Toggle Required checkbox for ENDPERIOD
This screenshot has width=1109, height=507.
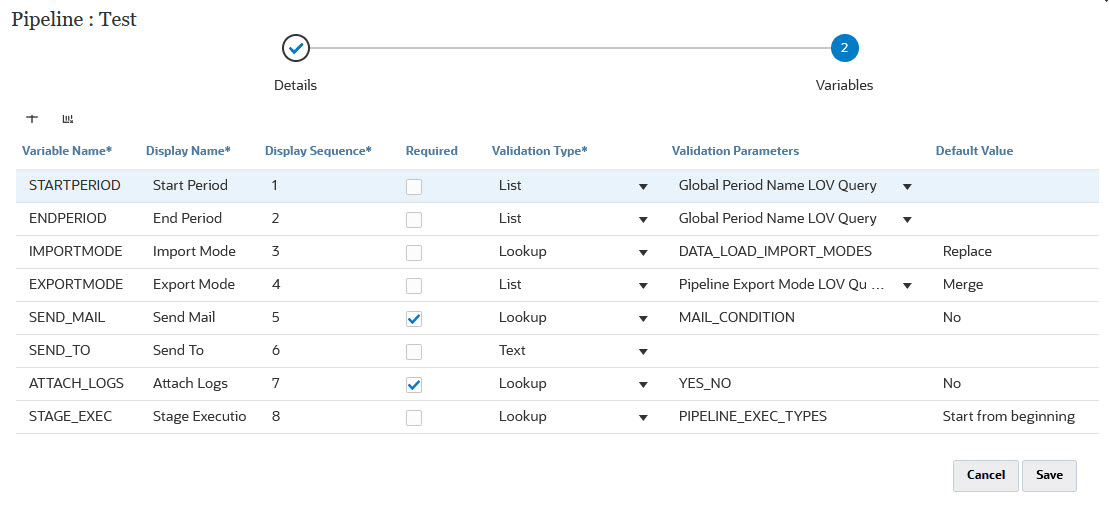click(414, 219)
